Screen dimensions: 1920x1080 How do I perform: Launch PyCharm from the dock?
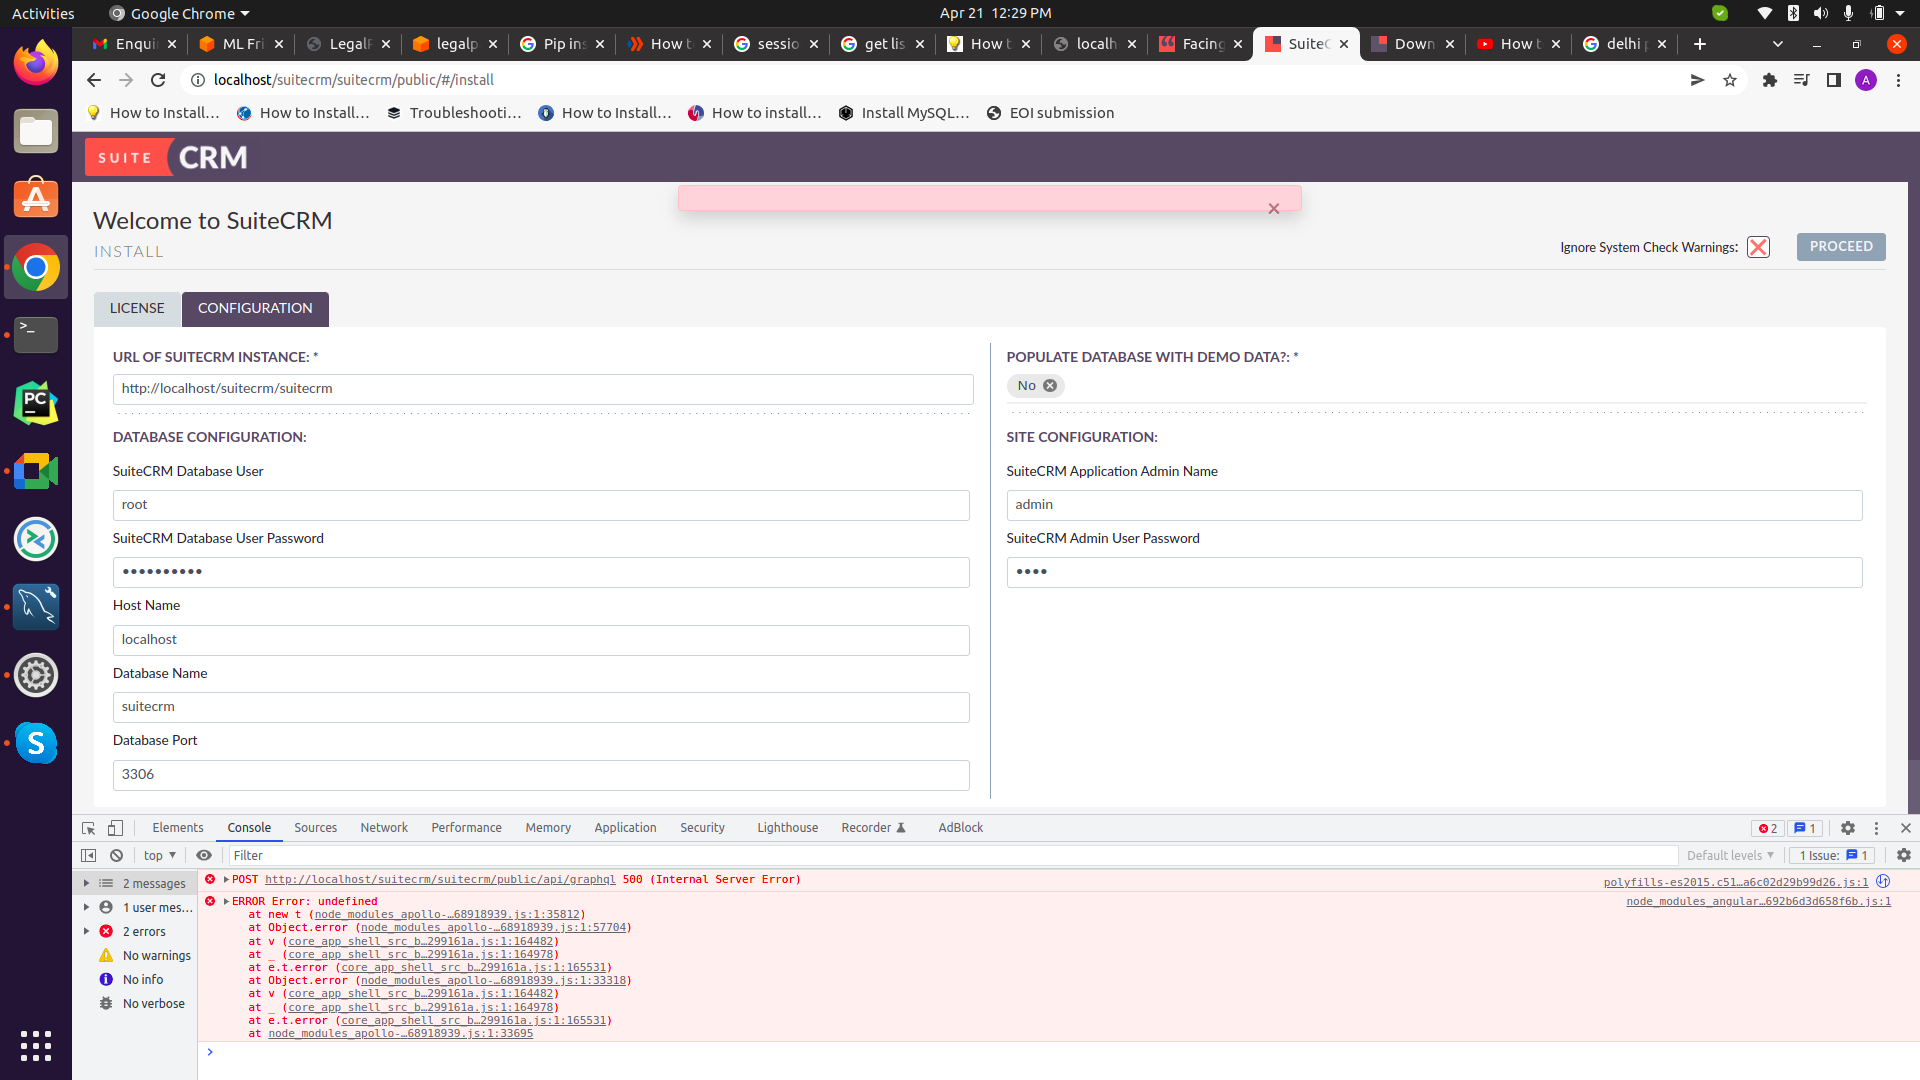[36, 403]
